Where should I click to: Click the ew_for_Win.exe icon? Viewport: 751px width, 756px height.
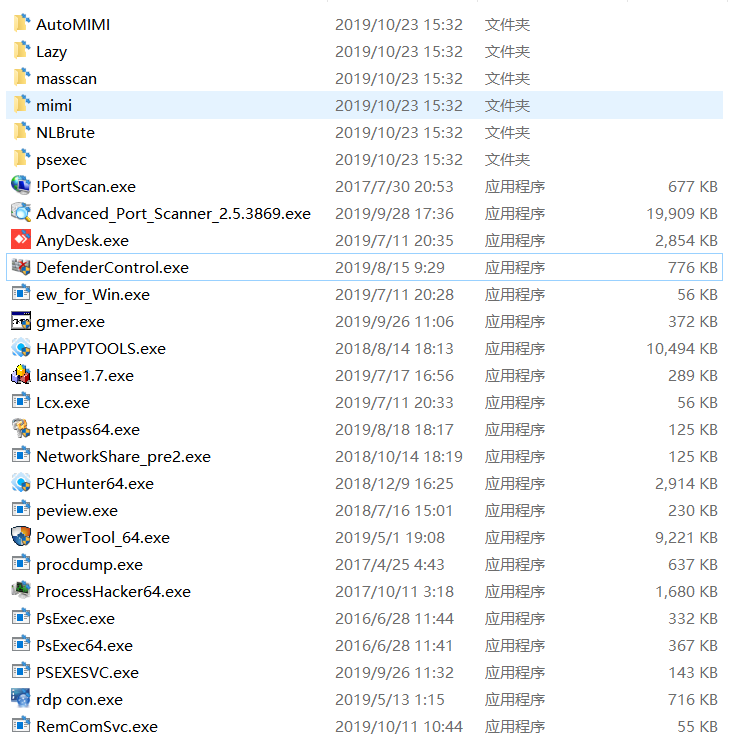[21, 294]
